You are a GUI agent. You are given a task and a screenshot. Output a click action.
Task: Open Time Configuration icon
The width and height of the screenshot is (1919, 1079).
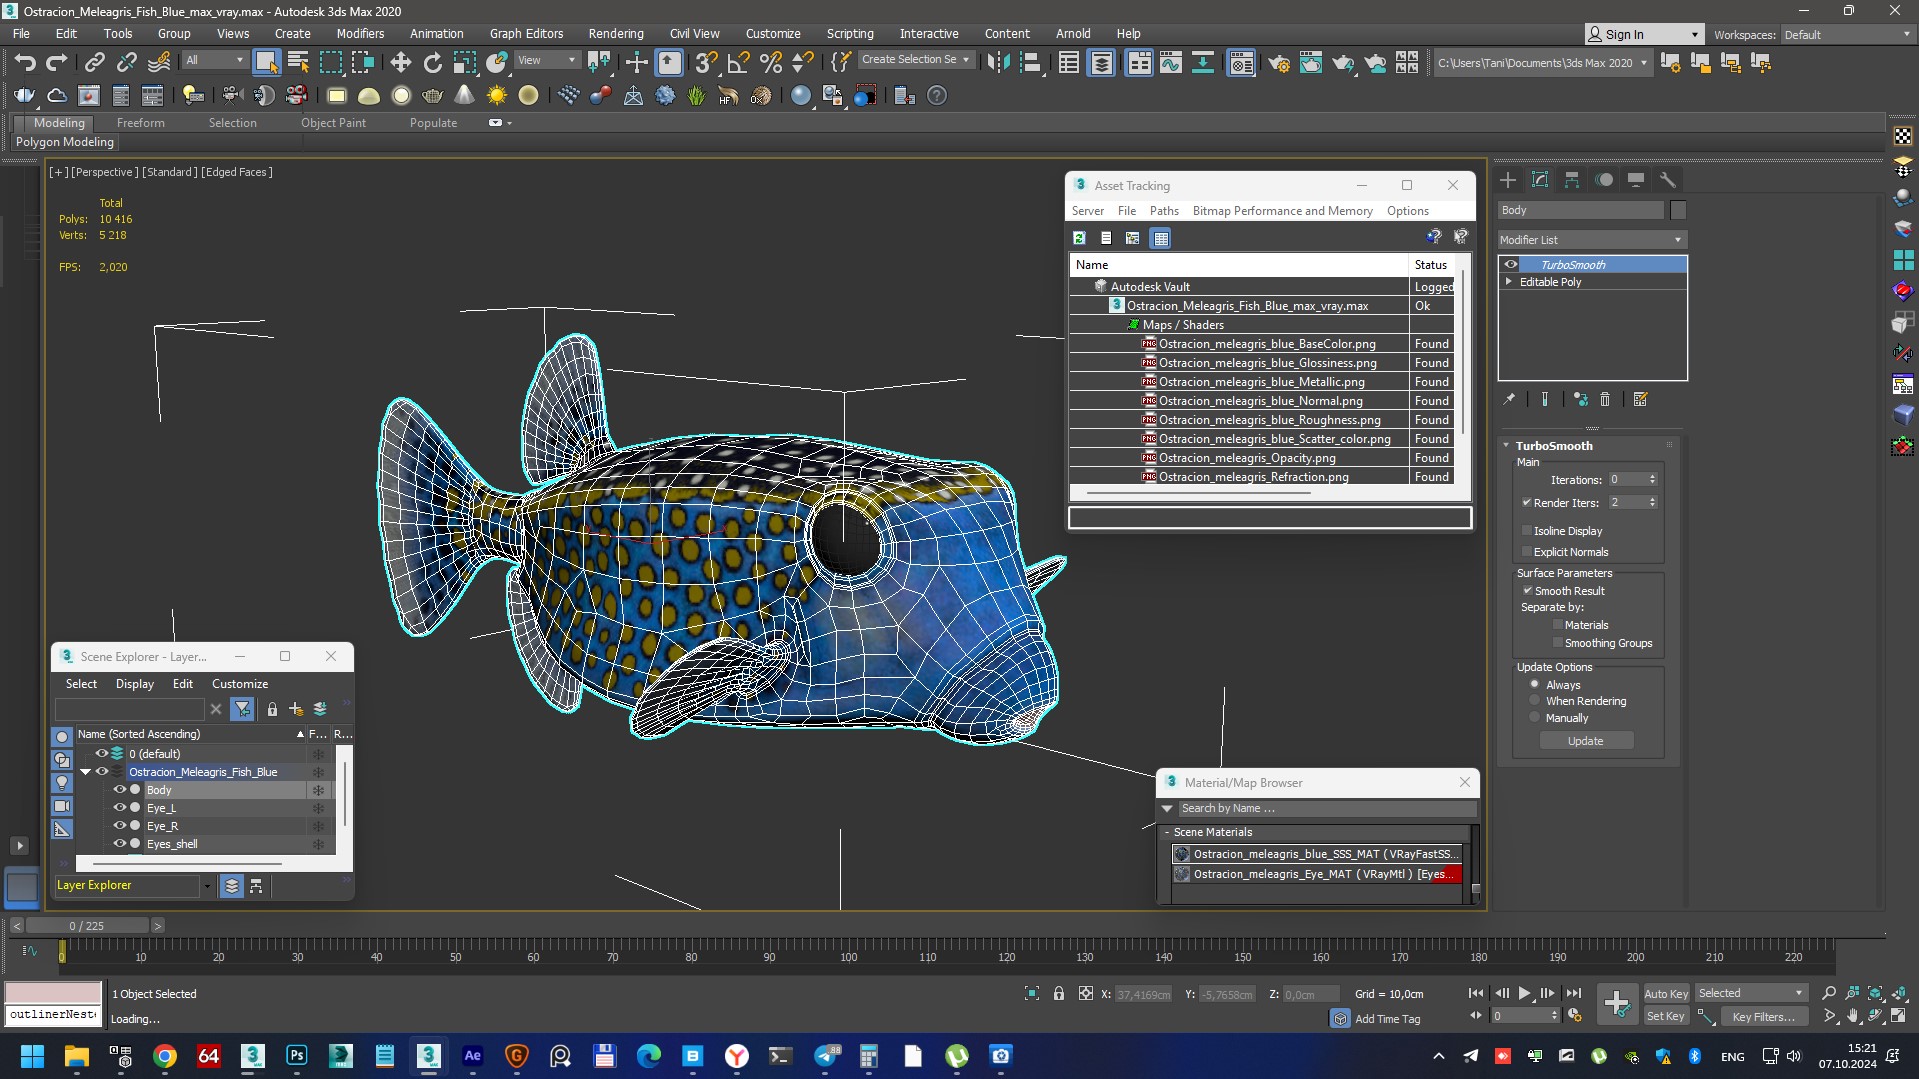(1575, 1015)
